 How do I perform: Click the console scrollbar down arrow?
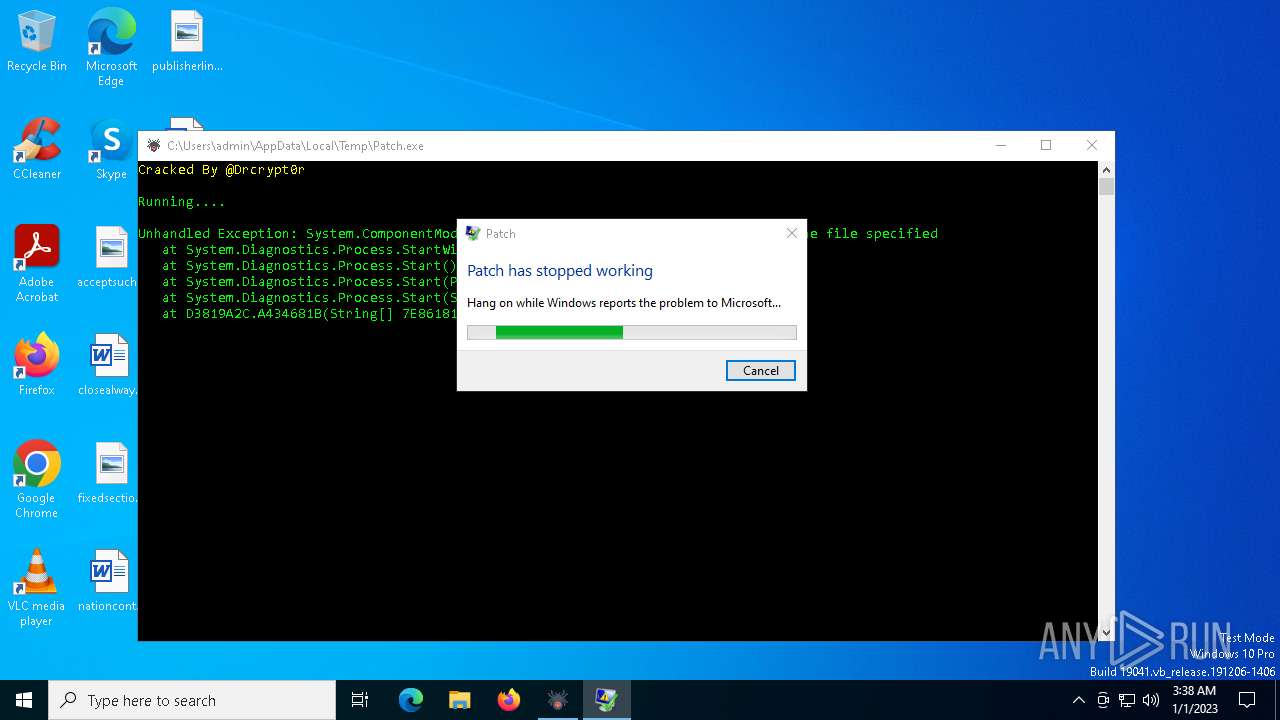1106,632
